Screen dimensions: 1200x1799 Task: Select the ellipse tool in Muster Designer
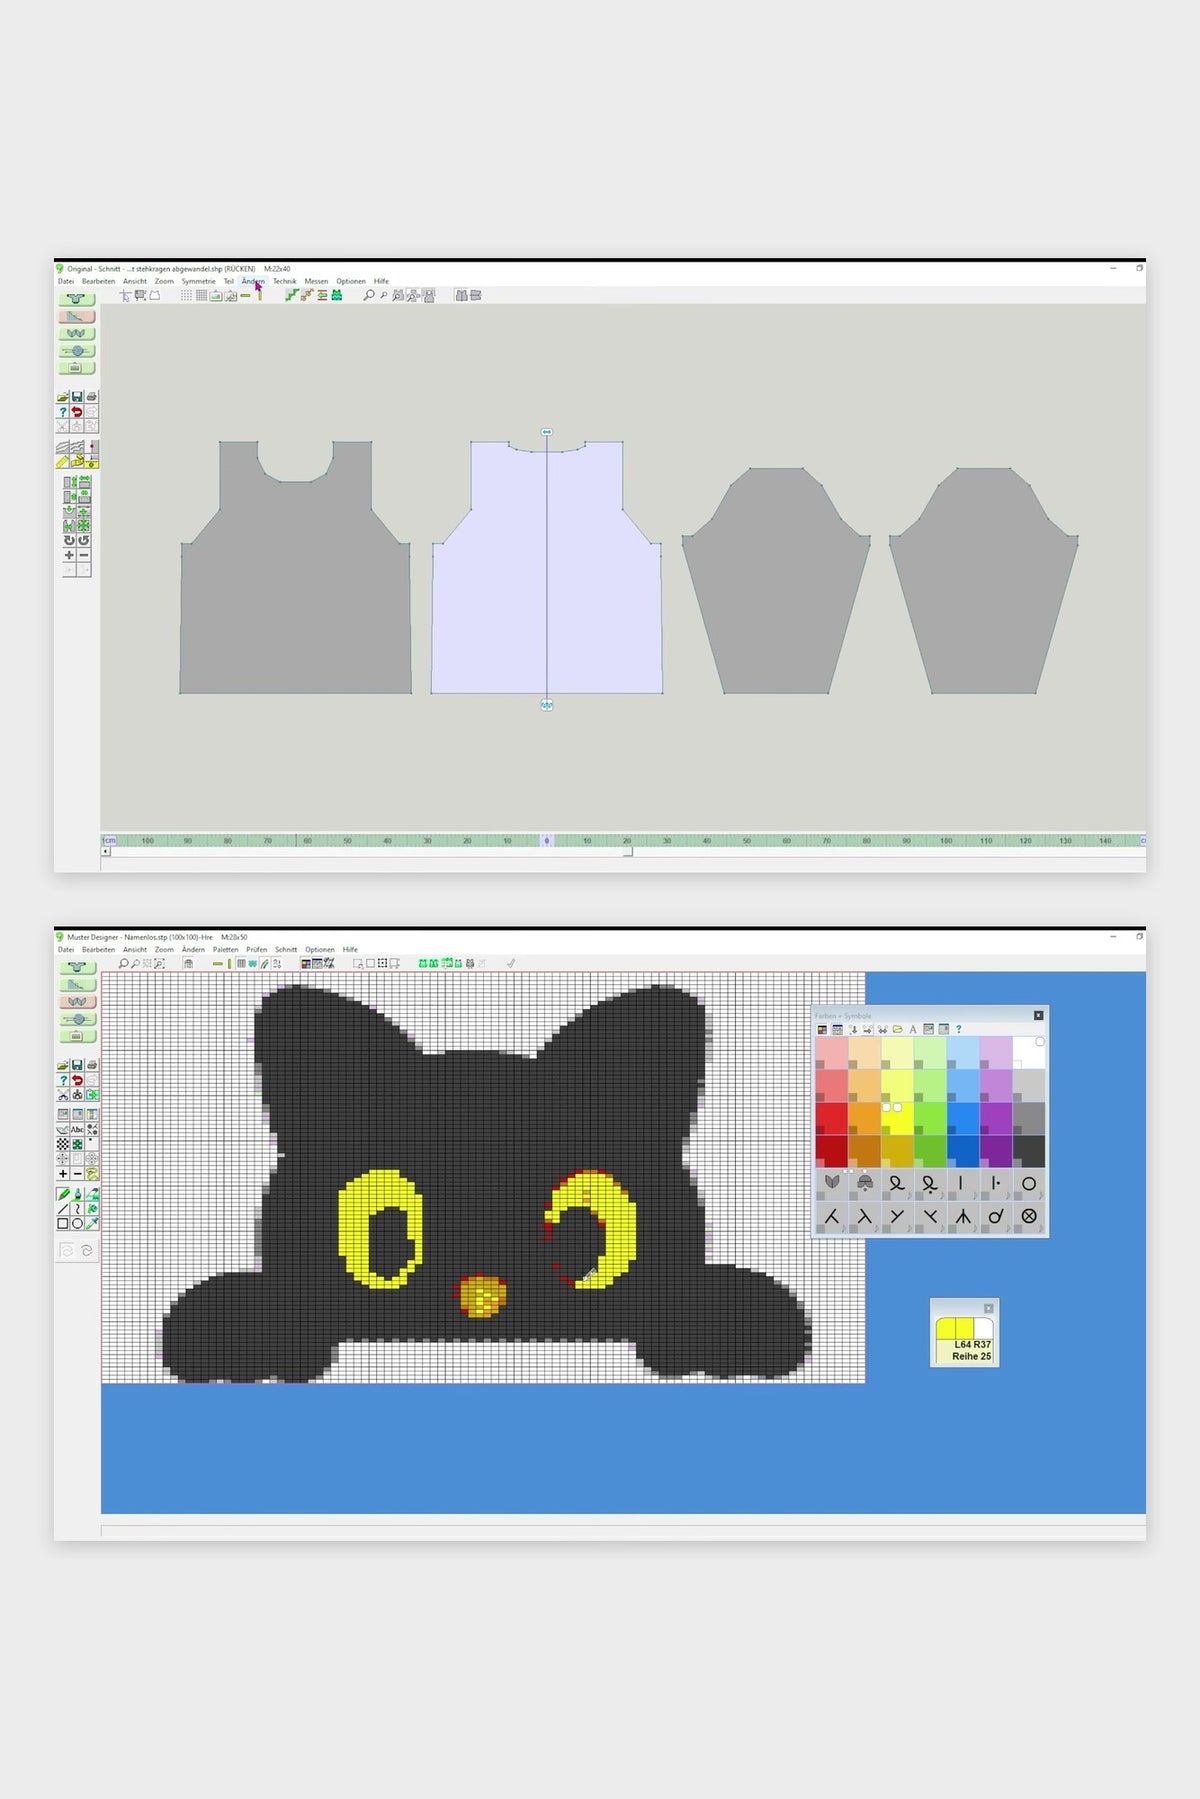click(x=77, y=1223)
